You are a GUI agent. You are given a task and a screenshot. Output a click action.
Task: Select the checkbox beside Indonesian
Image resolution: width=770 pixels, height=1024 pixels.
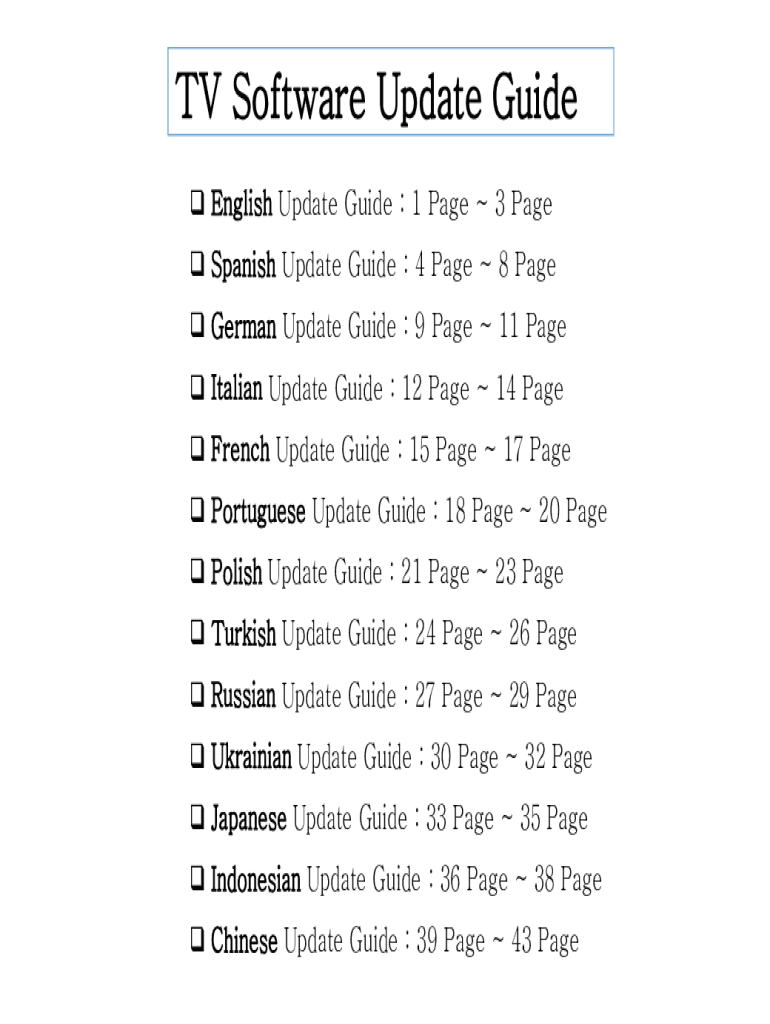(197, 881)
